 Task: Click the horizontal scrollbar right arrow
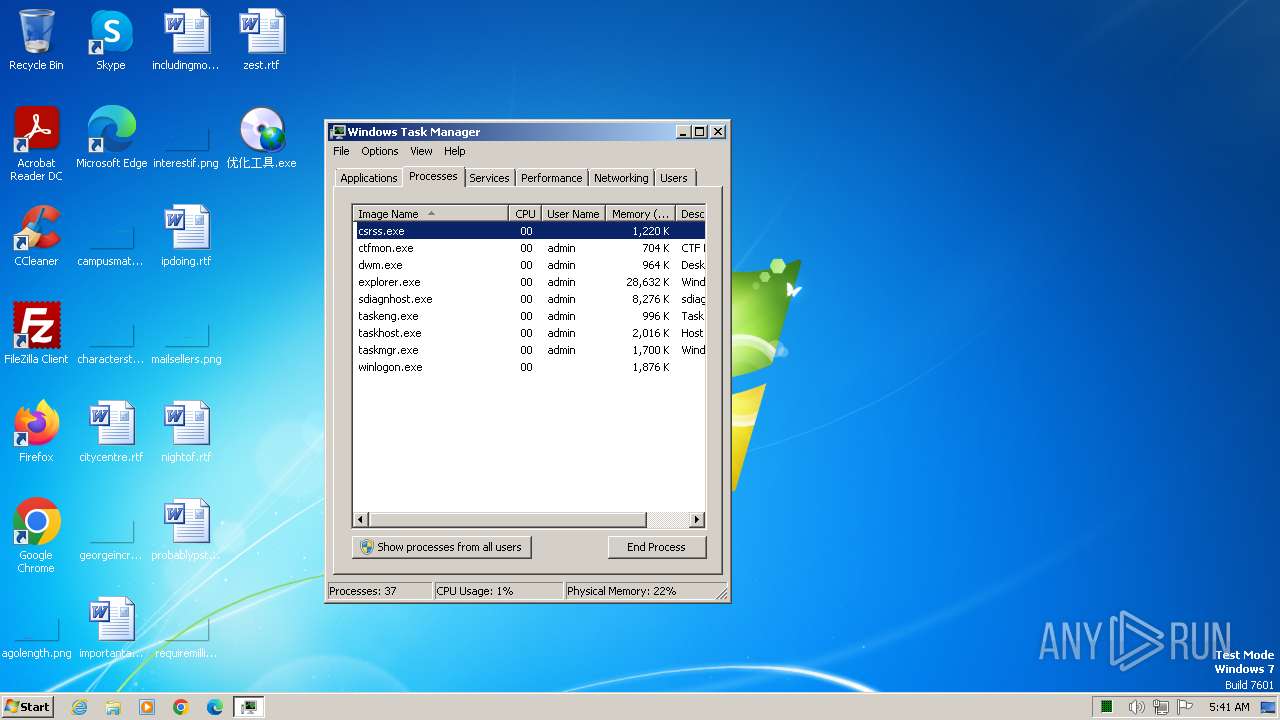coord(697,520)
